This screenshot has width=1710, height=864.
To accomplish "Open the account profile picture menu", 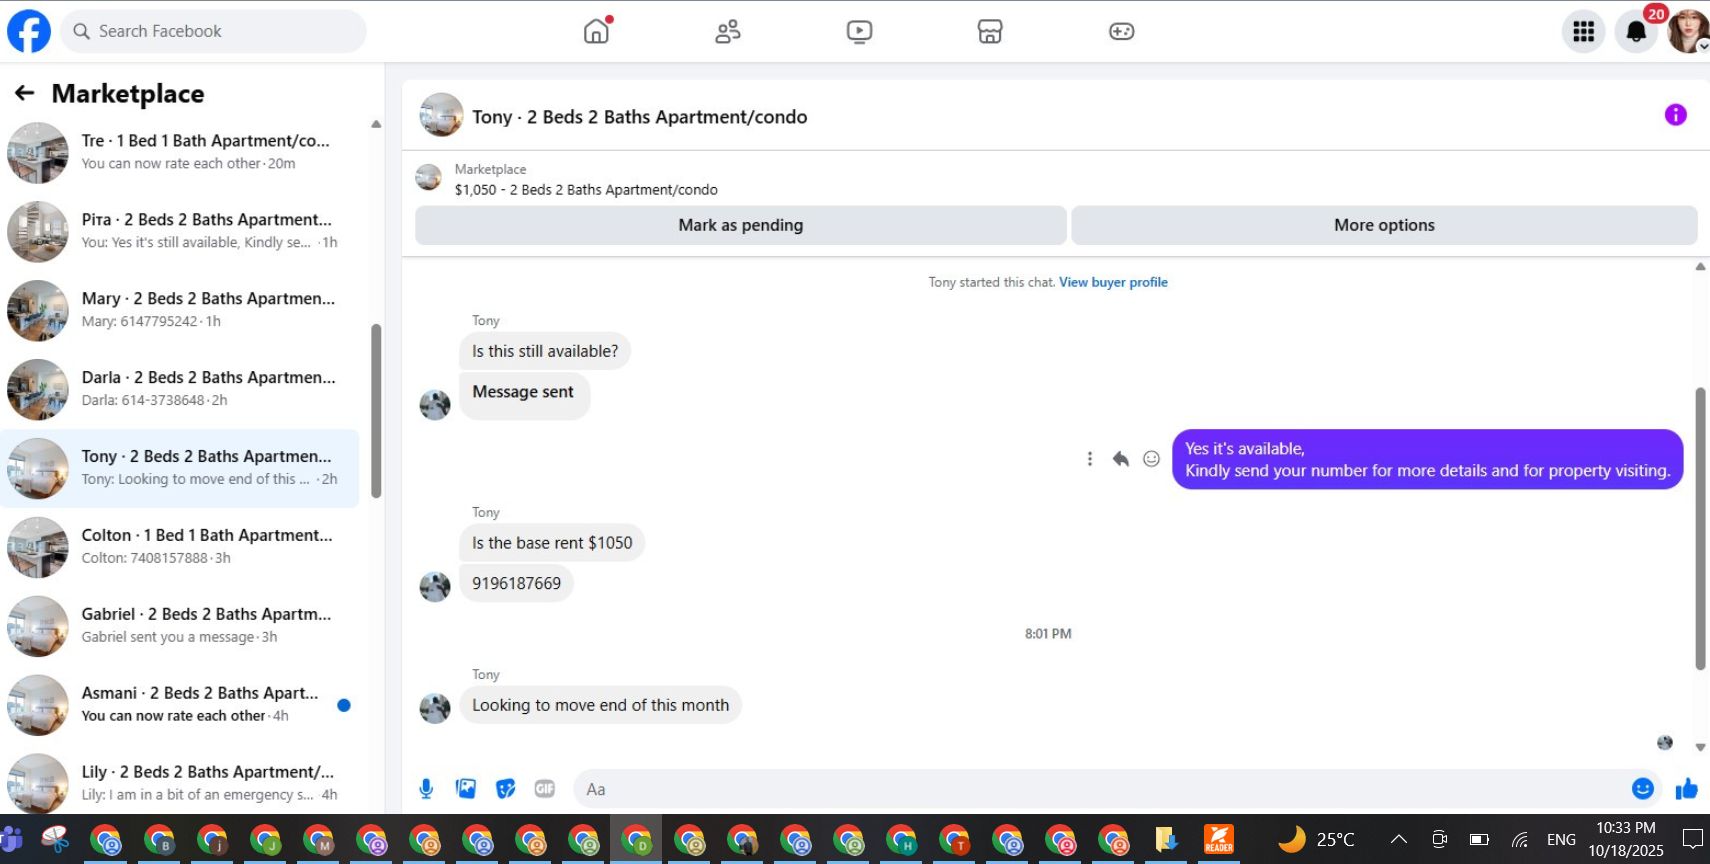I will pyautogui.click(x=1688, y=32).
